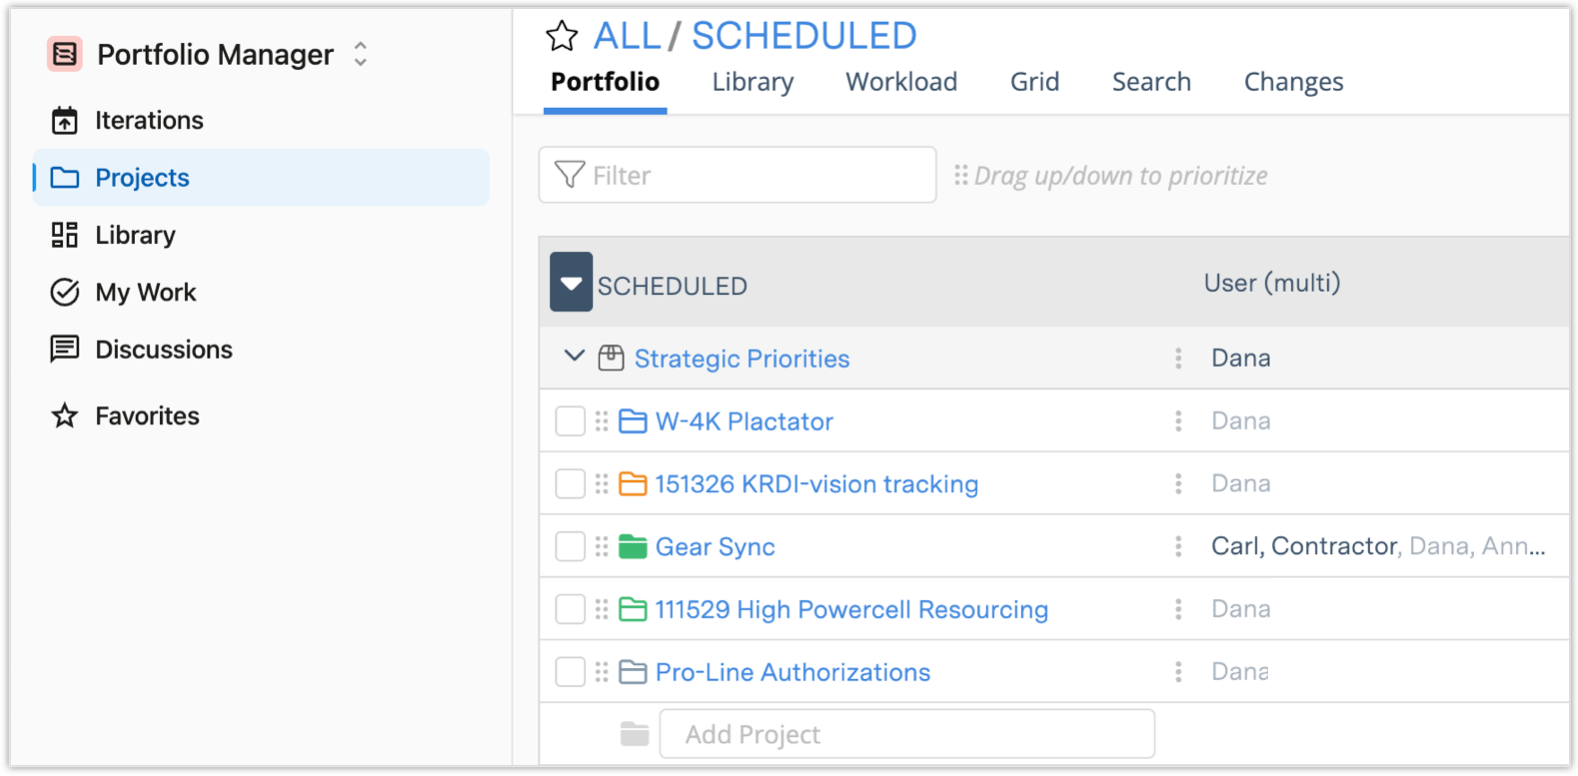Open the 151326 KRDI-vision tracking project
The image size is (1578, 776).
click(x=816, y=484)
